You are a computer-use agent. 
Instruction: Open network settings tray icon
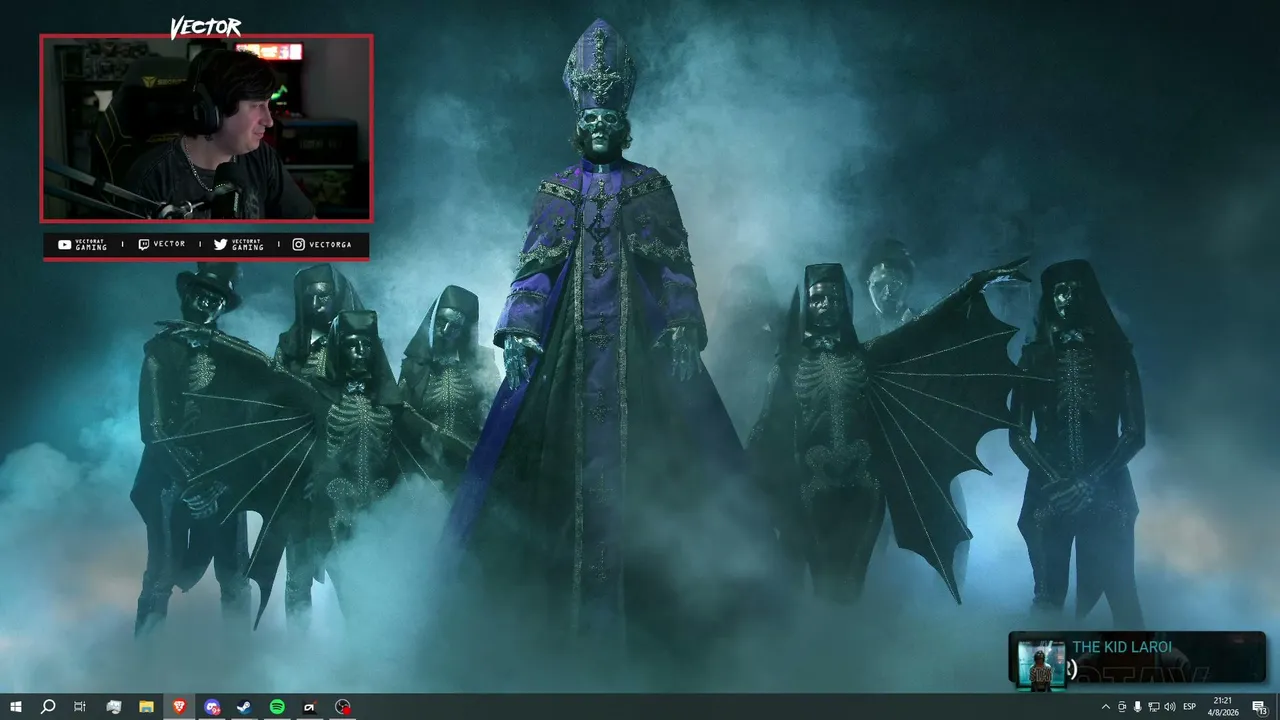point(1154,707)
